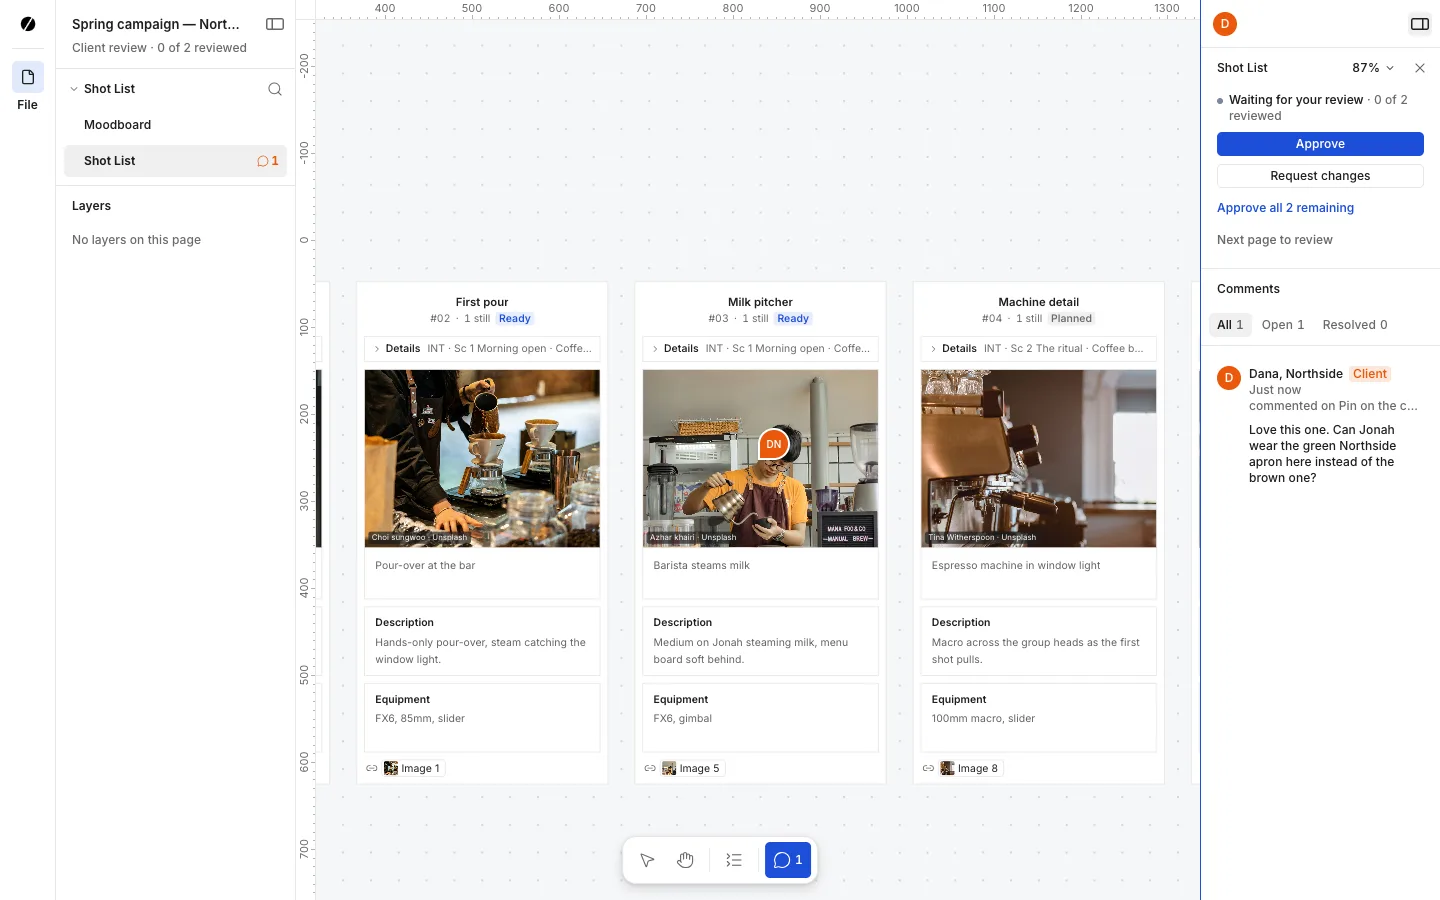This screenshot has width=1440, height=900.
Task: Expand Details on Milk pitcher card
Action: (760, 349)
